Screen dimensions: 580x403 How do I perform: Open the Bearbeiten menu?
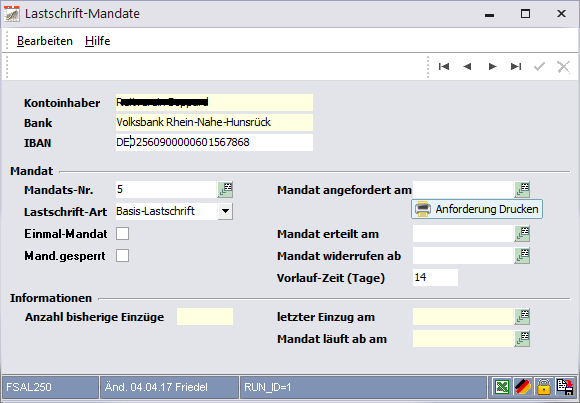point(45,41)
